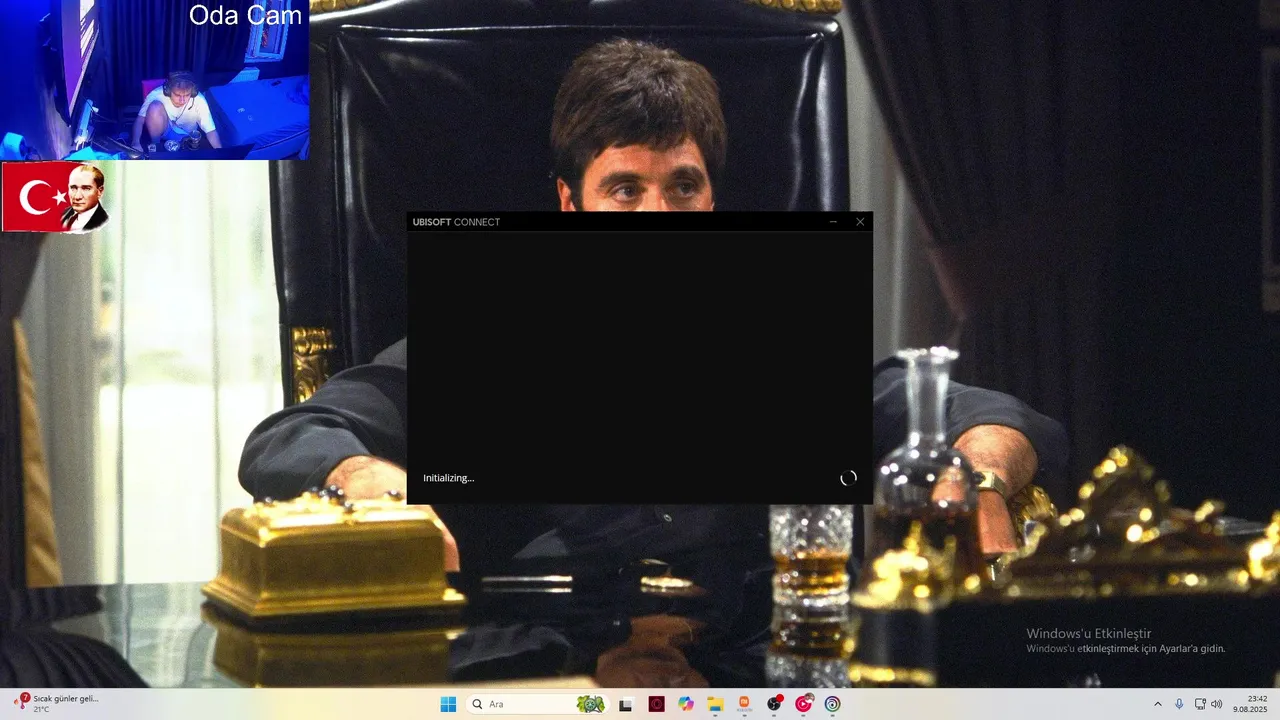Viewport: 1280px width, 720px height.
Task: Click the Initializing... status text
Action: (448, 478)
